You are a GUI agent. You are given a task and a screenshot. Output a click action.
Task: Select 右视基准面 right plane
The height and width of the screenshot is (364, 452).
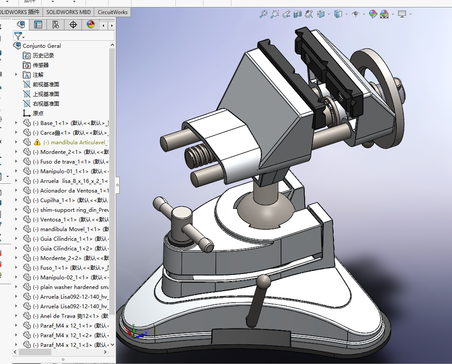(x=46, y=104)
